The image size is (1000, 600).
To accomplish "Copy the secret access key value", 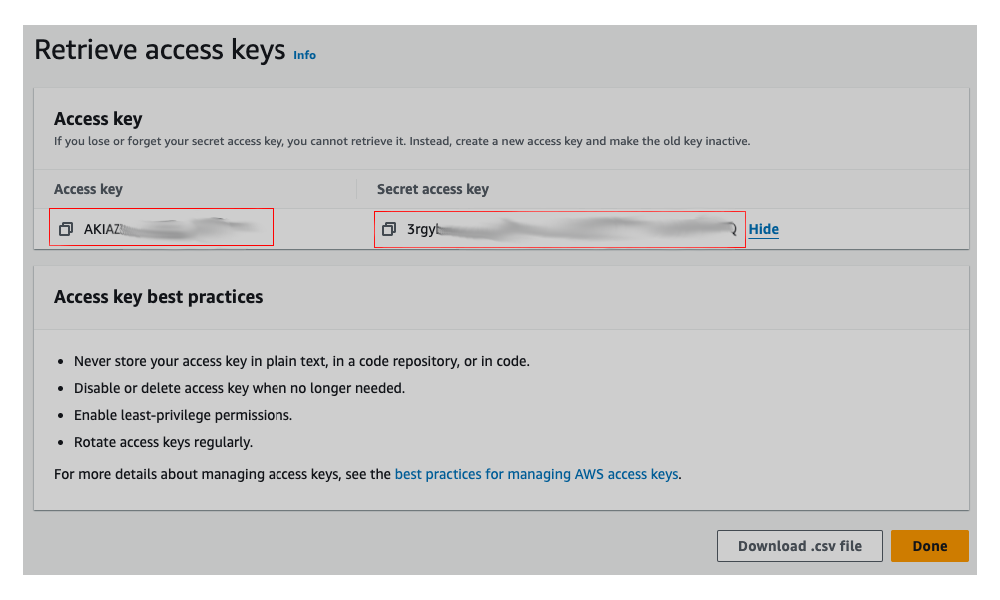I will (390, 229).
